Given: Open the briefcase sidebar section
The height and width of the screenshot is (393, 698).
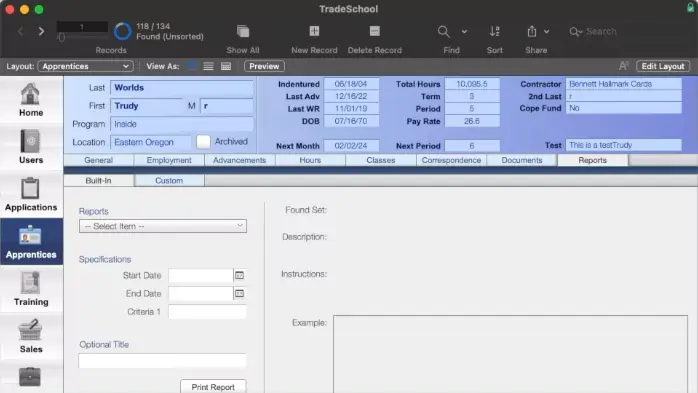Looking at the screenshot, I should coord(30,377).
